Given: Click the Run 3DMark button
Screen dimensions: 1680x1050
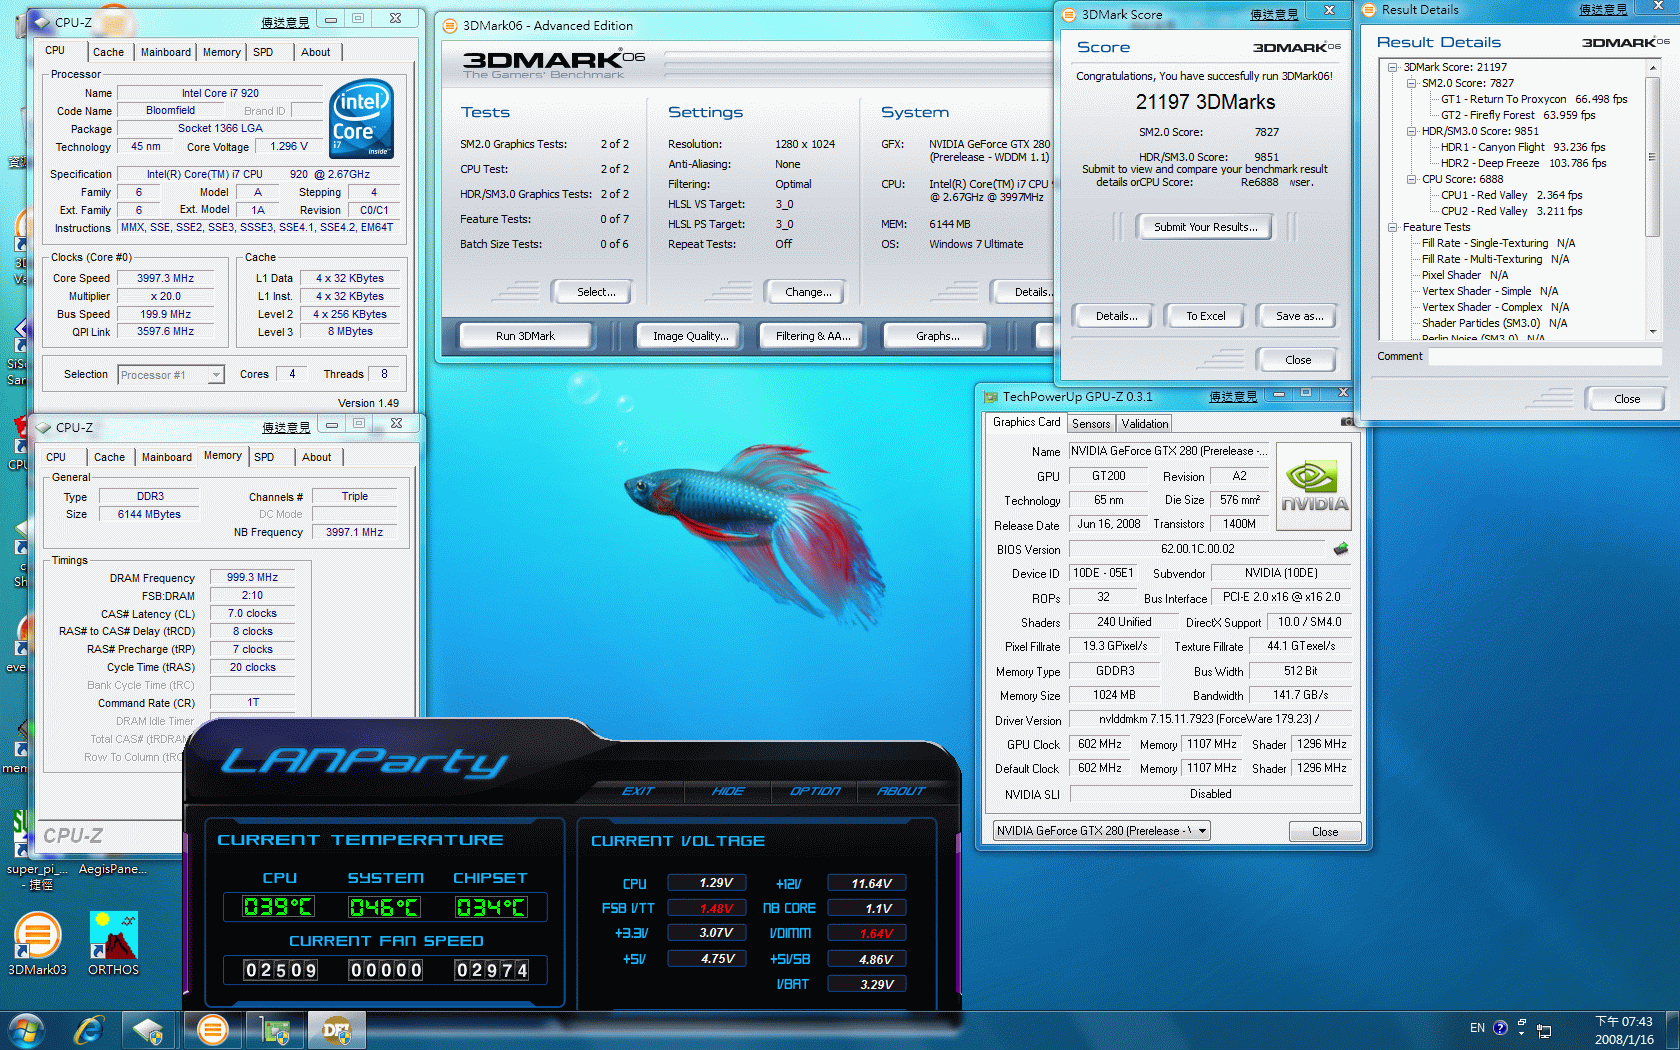Looking at the screenshot, I should pos(526,336).
